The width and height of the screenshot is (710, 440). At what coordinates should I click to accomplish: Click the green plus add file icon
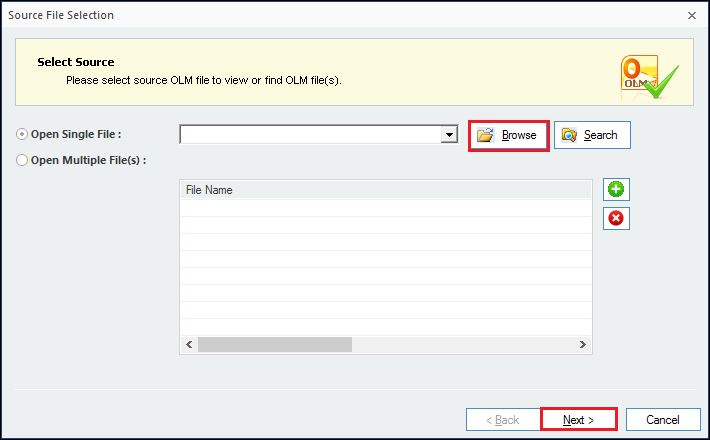[x=616, y=189]
